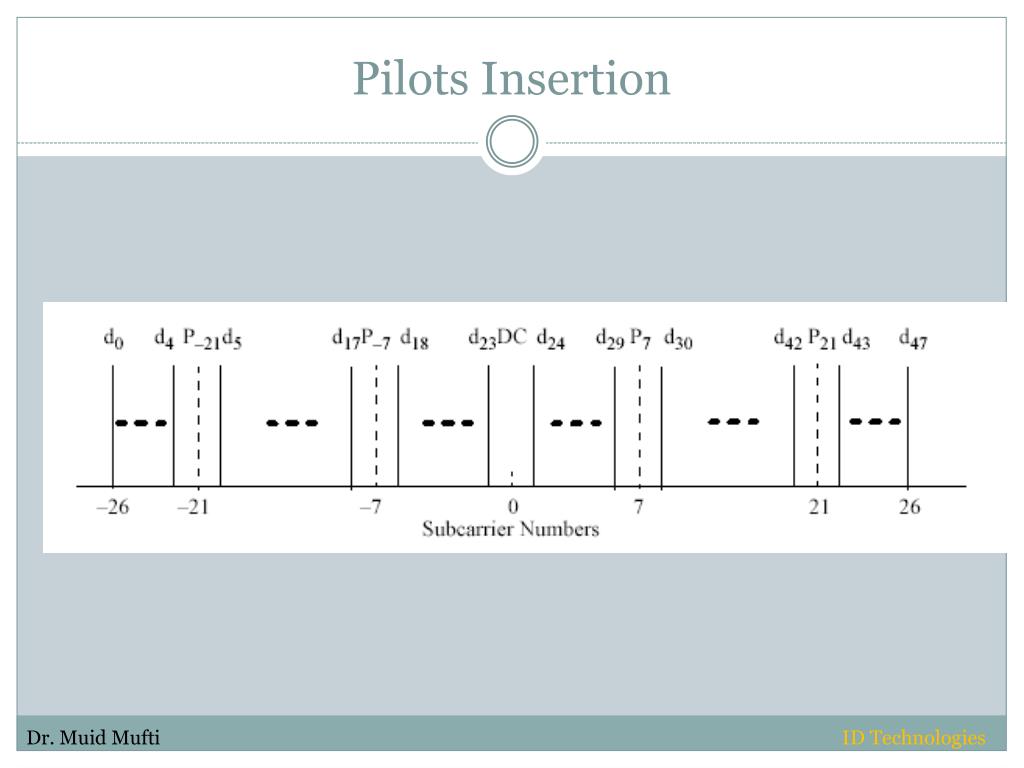Click the 26 subcarrier number
The image size is (1024, 768).
pos(910,507)
